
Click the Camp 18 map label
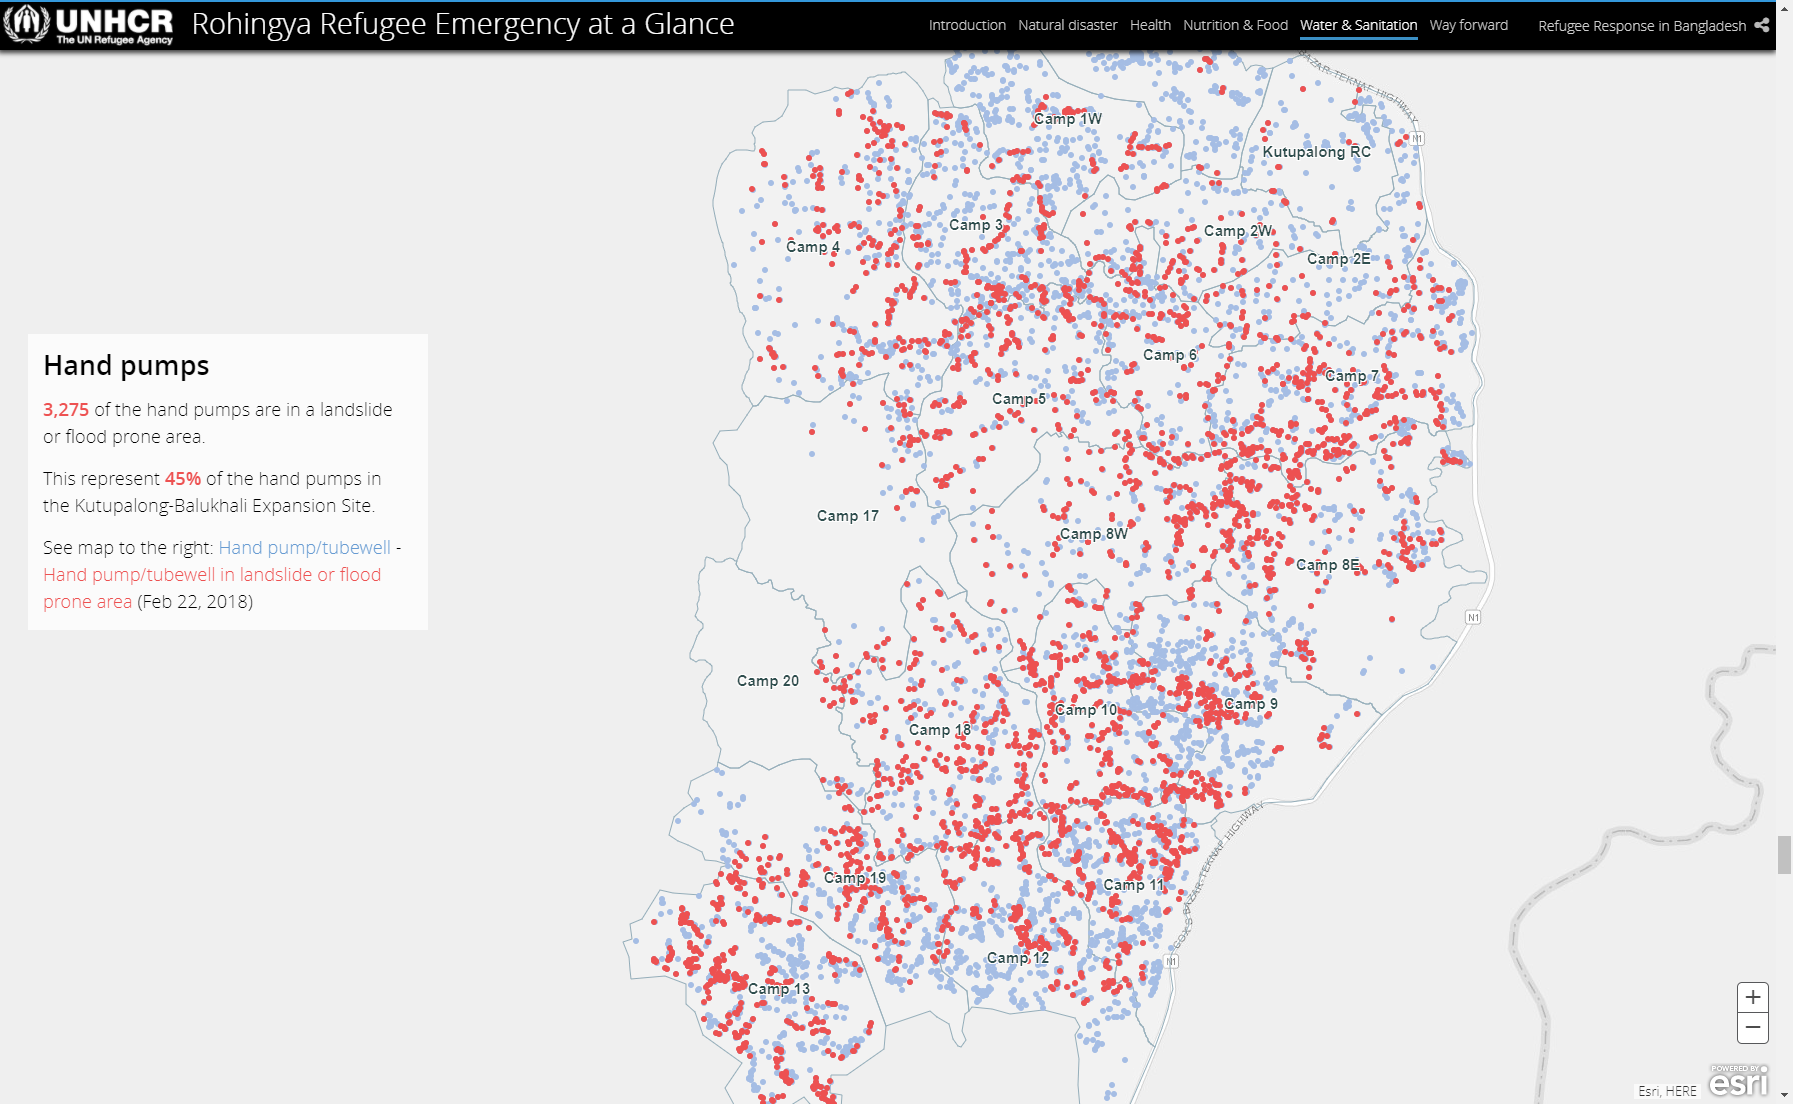[940, 730]
